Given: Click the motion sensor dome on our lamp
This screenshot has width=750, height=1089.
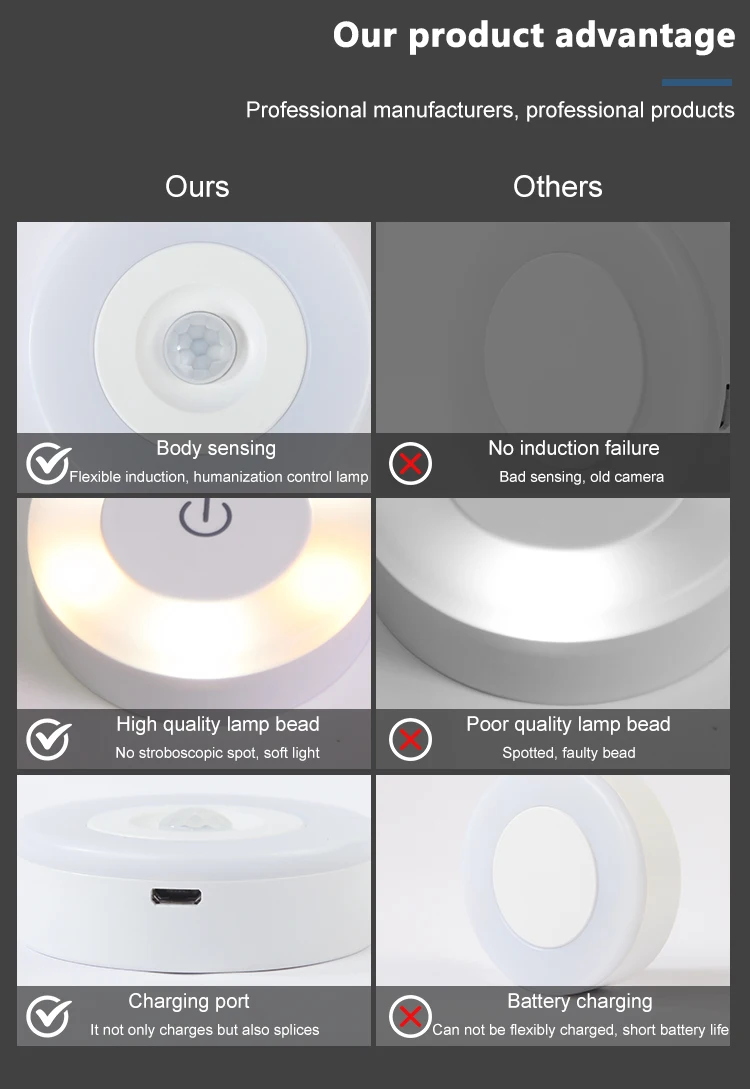Looking at the screenshot, I should (200, 345).
